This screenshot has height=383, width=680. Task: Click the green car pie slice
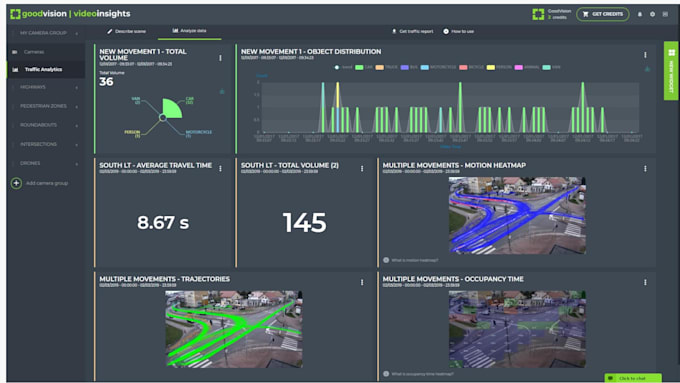coord(172,108)
